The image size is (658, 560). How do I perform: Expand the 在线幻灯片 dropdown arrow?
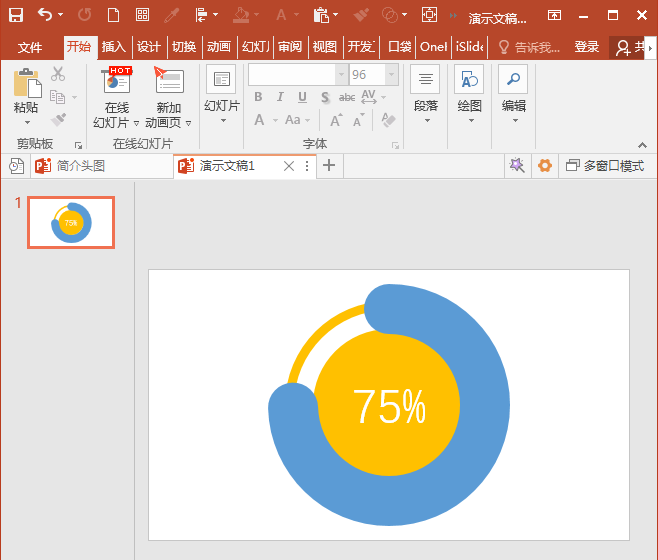[136, 123]
